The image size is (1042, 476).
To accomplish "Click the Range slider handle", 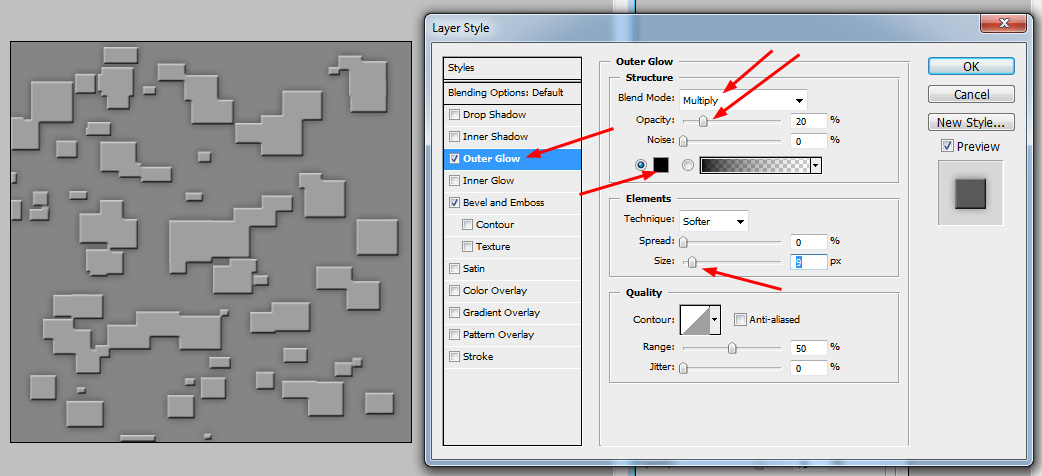I will click(x=732, y=348).
